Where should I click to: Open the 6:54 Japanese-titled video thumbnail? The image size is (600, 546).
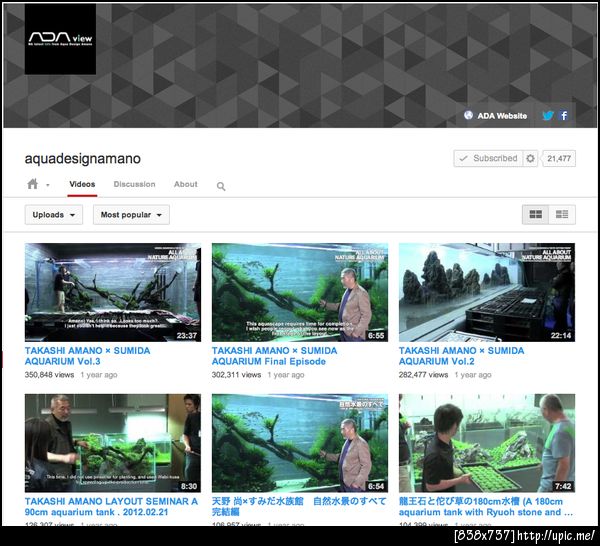(x=300, y=443)
